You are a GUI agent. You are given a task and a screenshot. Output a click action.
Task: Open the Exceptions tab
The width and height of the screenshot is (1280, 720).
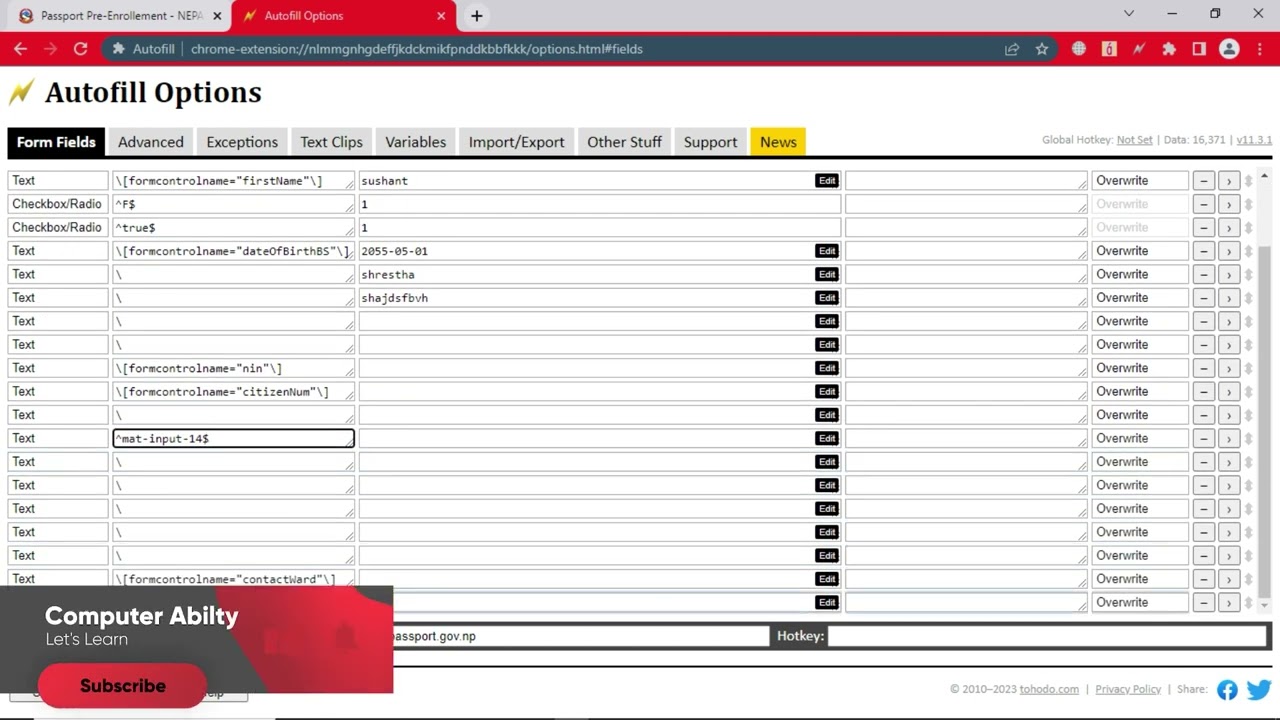click(x=242, y=142)
